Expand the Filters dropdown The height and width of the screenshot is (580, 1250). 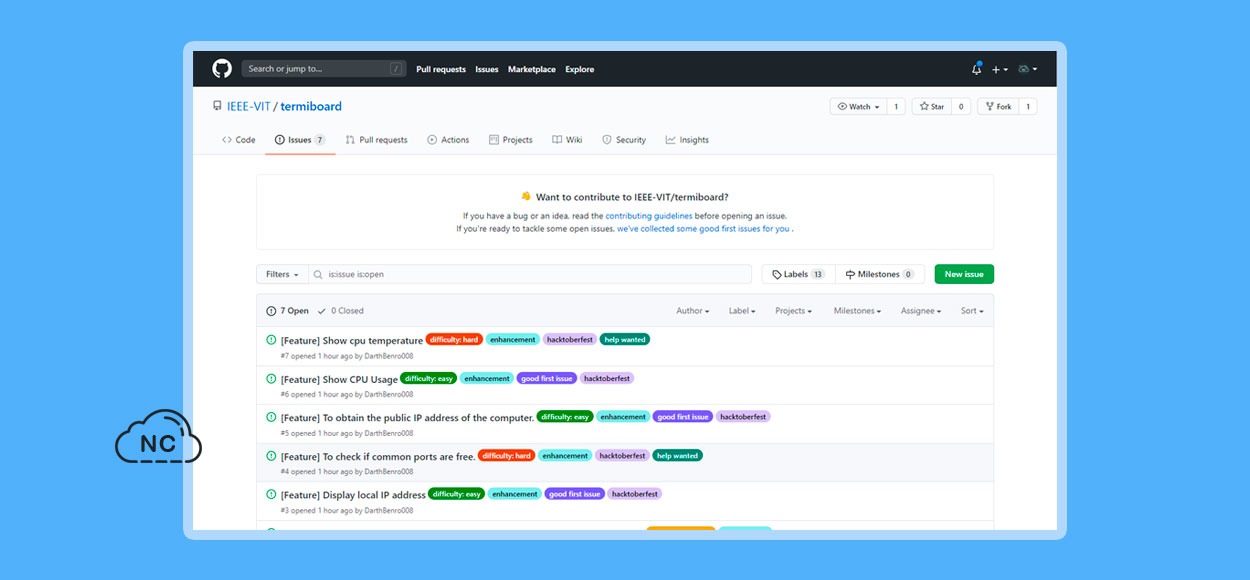click(x=282, y=274)
